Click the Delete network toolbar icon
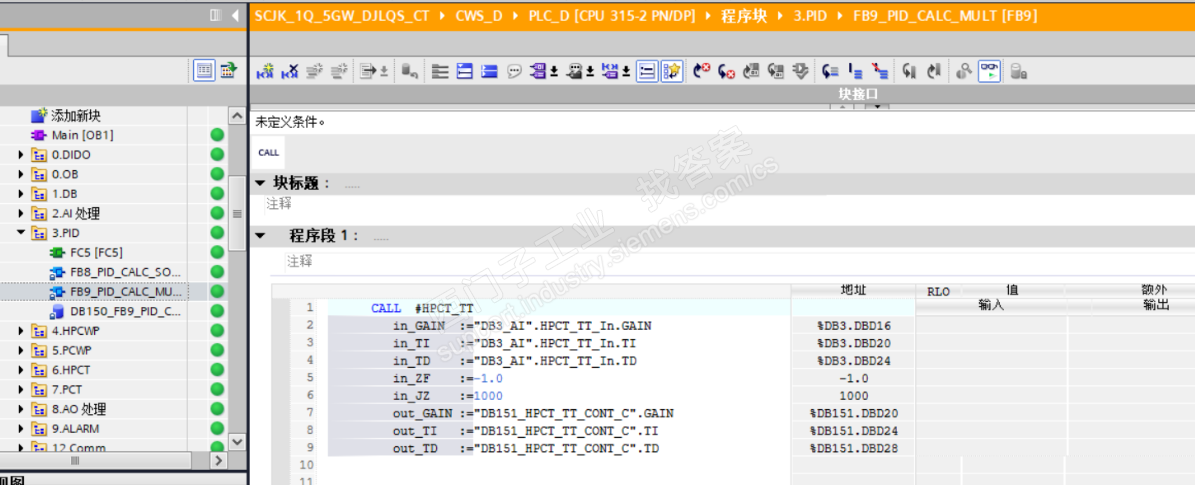The height and width of the screenshot is (485, 1195). 290,72
